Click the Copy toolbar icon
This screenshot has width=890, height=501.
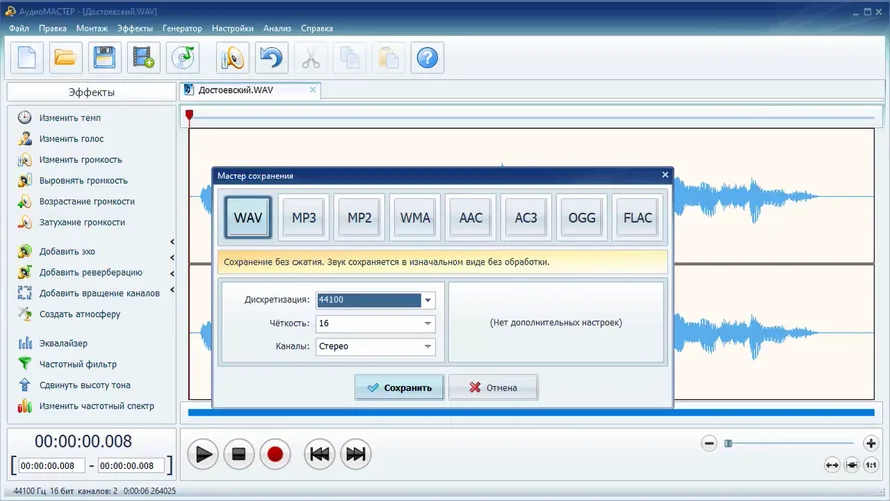(x=349, y=57)
